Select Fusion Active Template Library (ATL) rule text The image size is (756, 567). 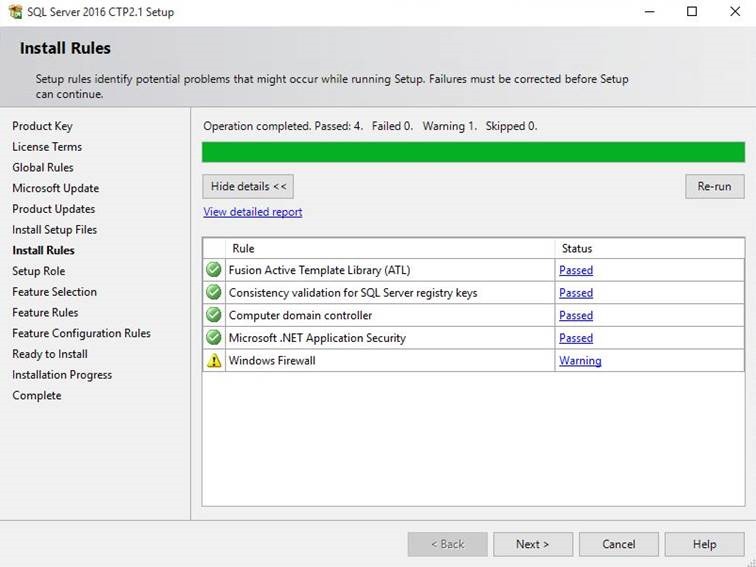[x=319, y=270]
